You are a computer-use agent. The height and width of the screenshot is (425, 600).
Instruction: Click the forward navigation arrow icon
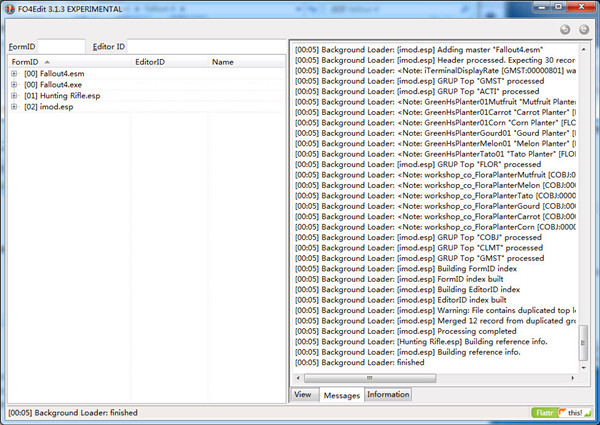(x=584, y=29)
